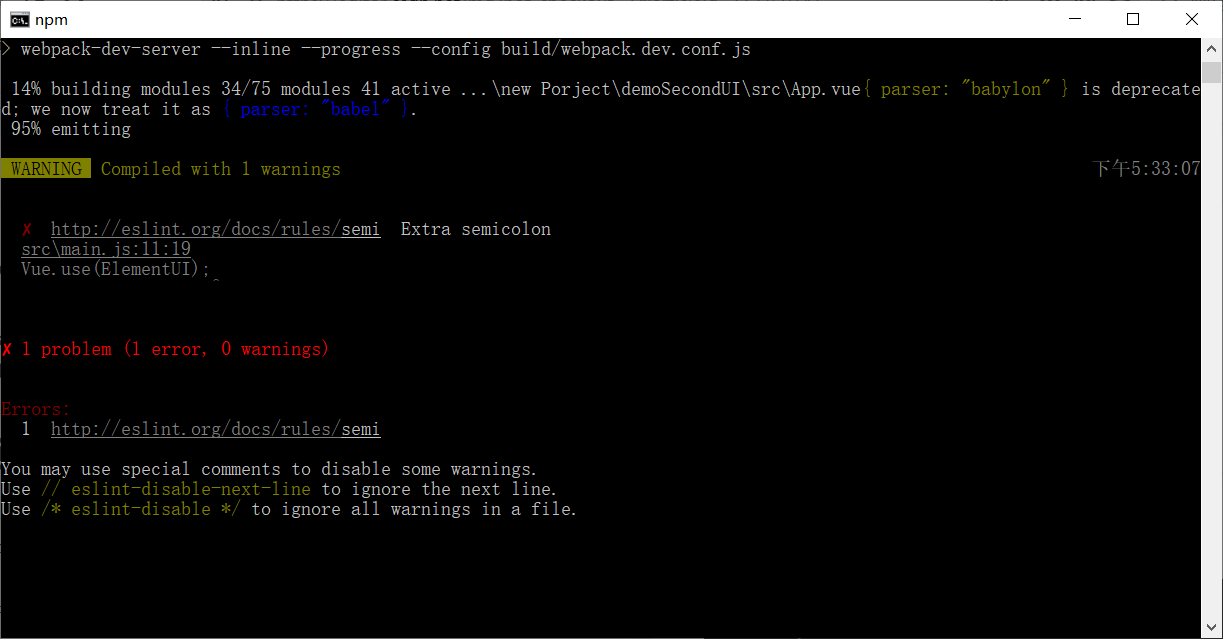
Task: Click the src\main.js:11:19 file reference link
Action: pyautogui.click(x=104, y=248)
